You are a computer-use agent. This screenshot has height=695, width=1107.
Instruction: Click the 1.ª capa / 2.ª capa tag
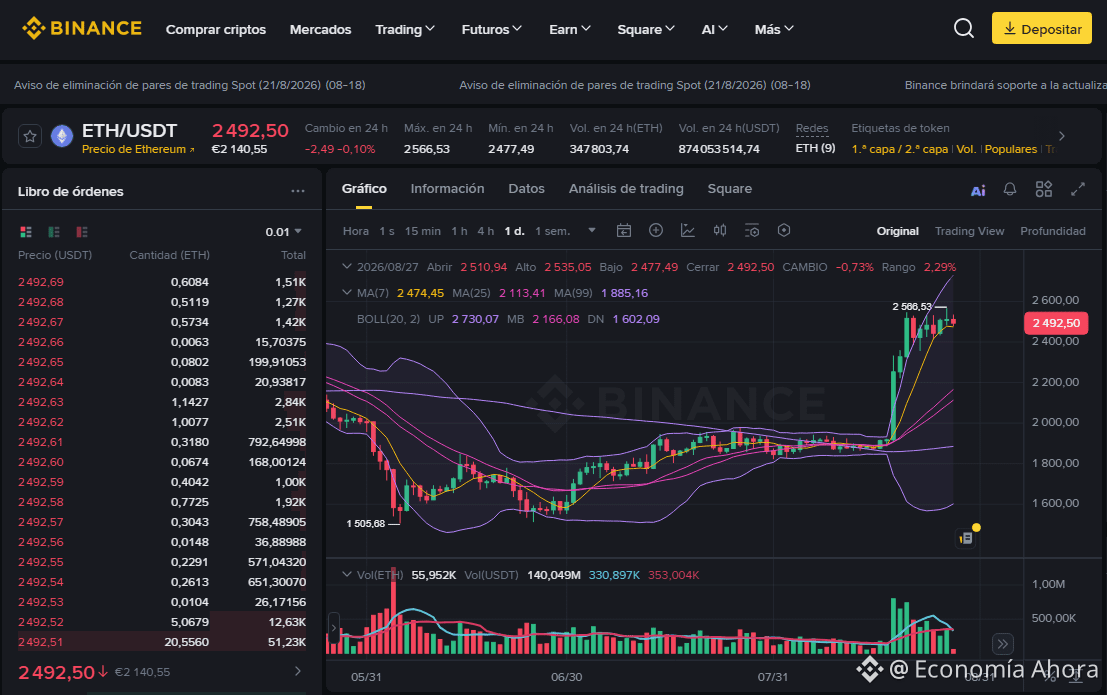(x=899, y=149)
